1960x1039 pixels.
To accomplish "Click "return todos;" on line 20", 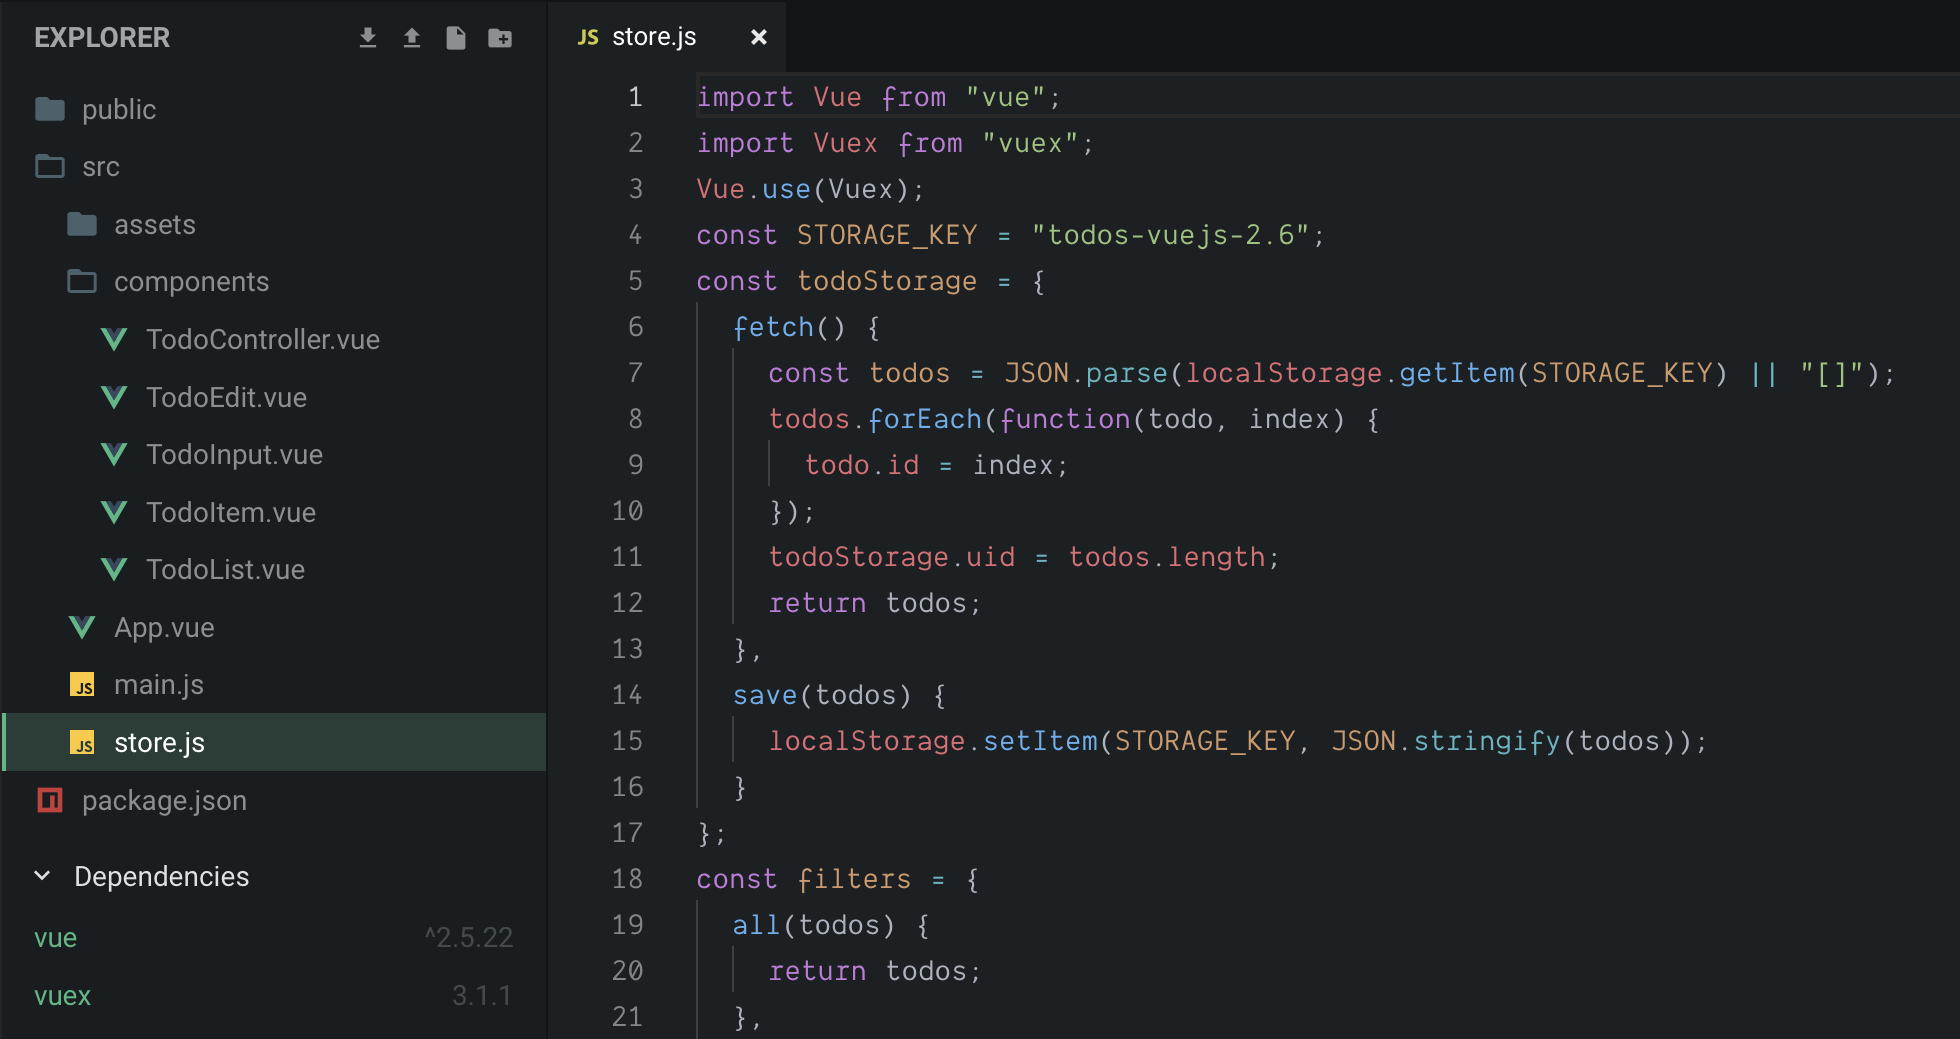I will pos(875,971).
